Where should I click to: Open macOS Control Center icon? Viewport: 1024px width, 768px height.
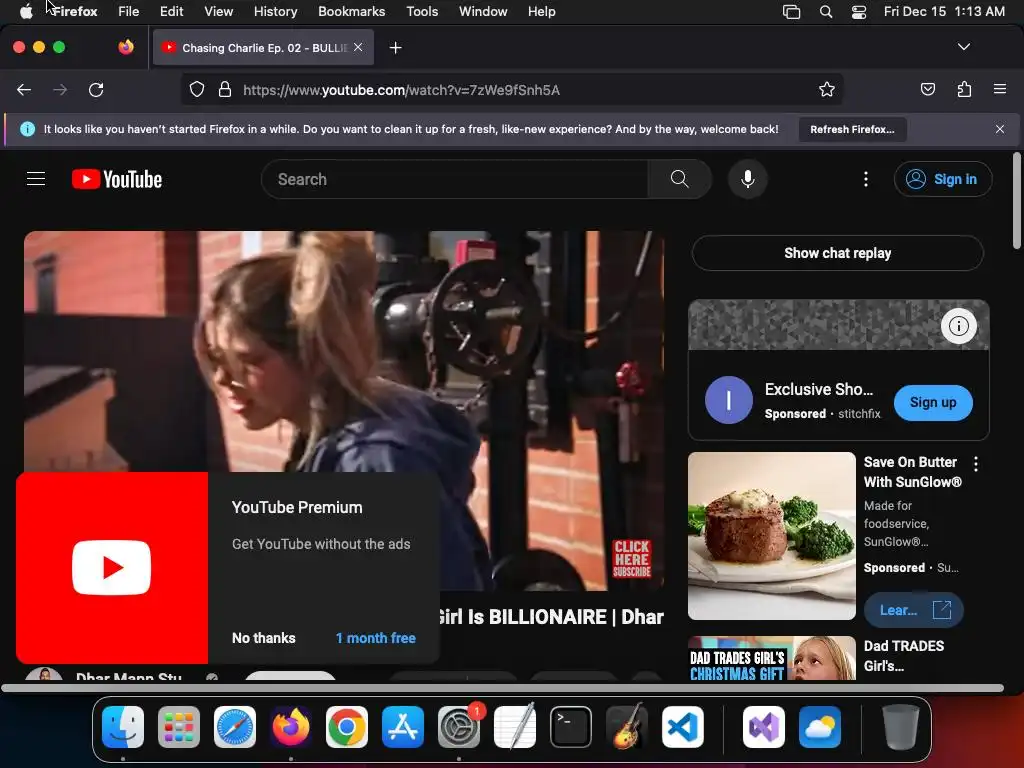click(859, 12)
